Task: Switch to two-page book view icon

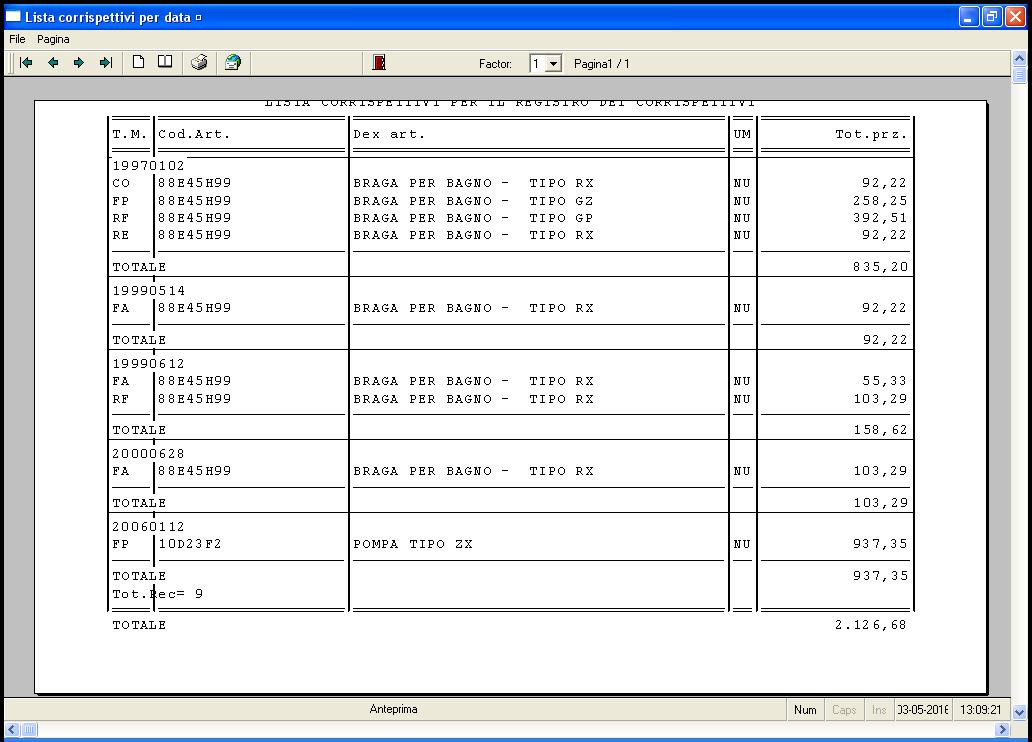Action: pos(165,63)
